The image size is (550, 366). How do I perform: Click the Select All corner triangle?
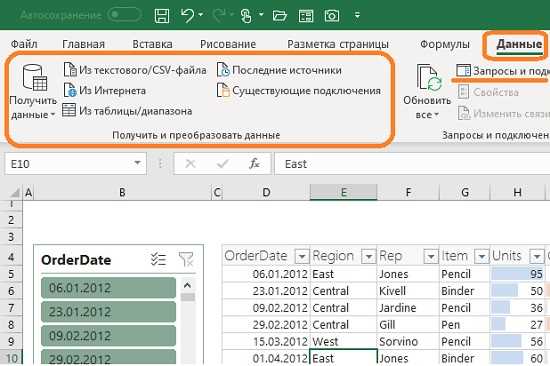pos(15,192)
